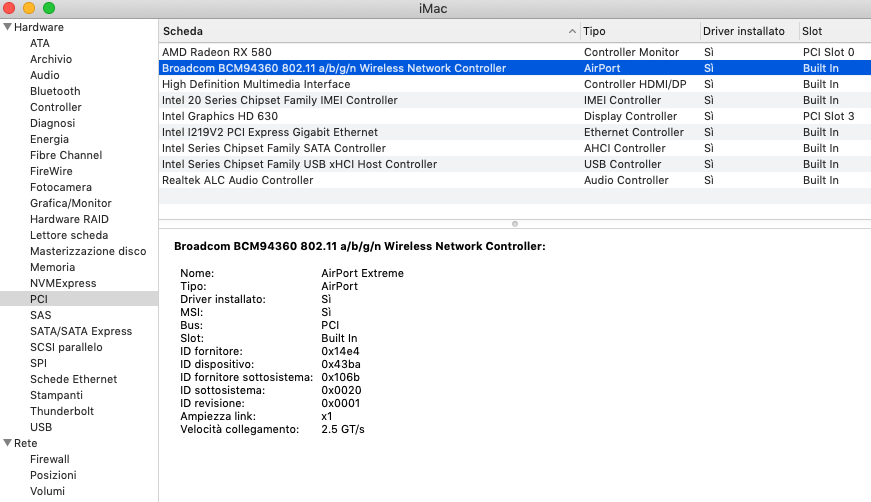Select Realtek ALC Audio Controller row

(x=515, y=180)
